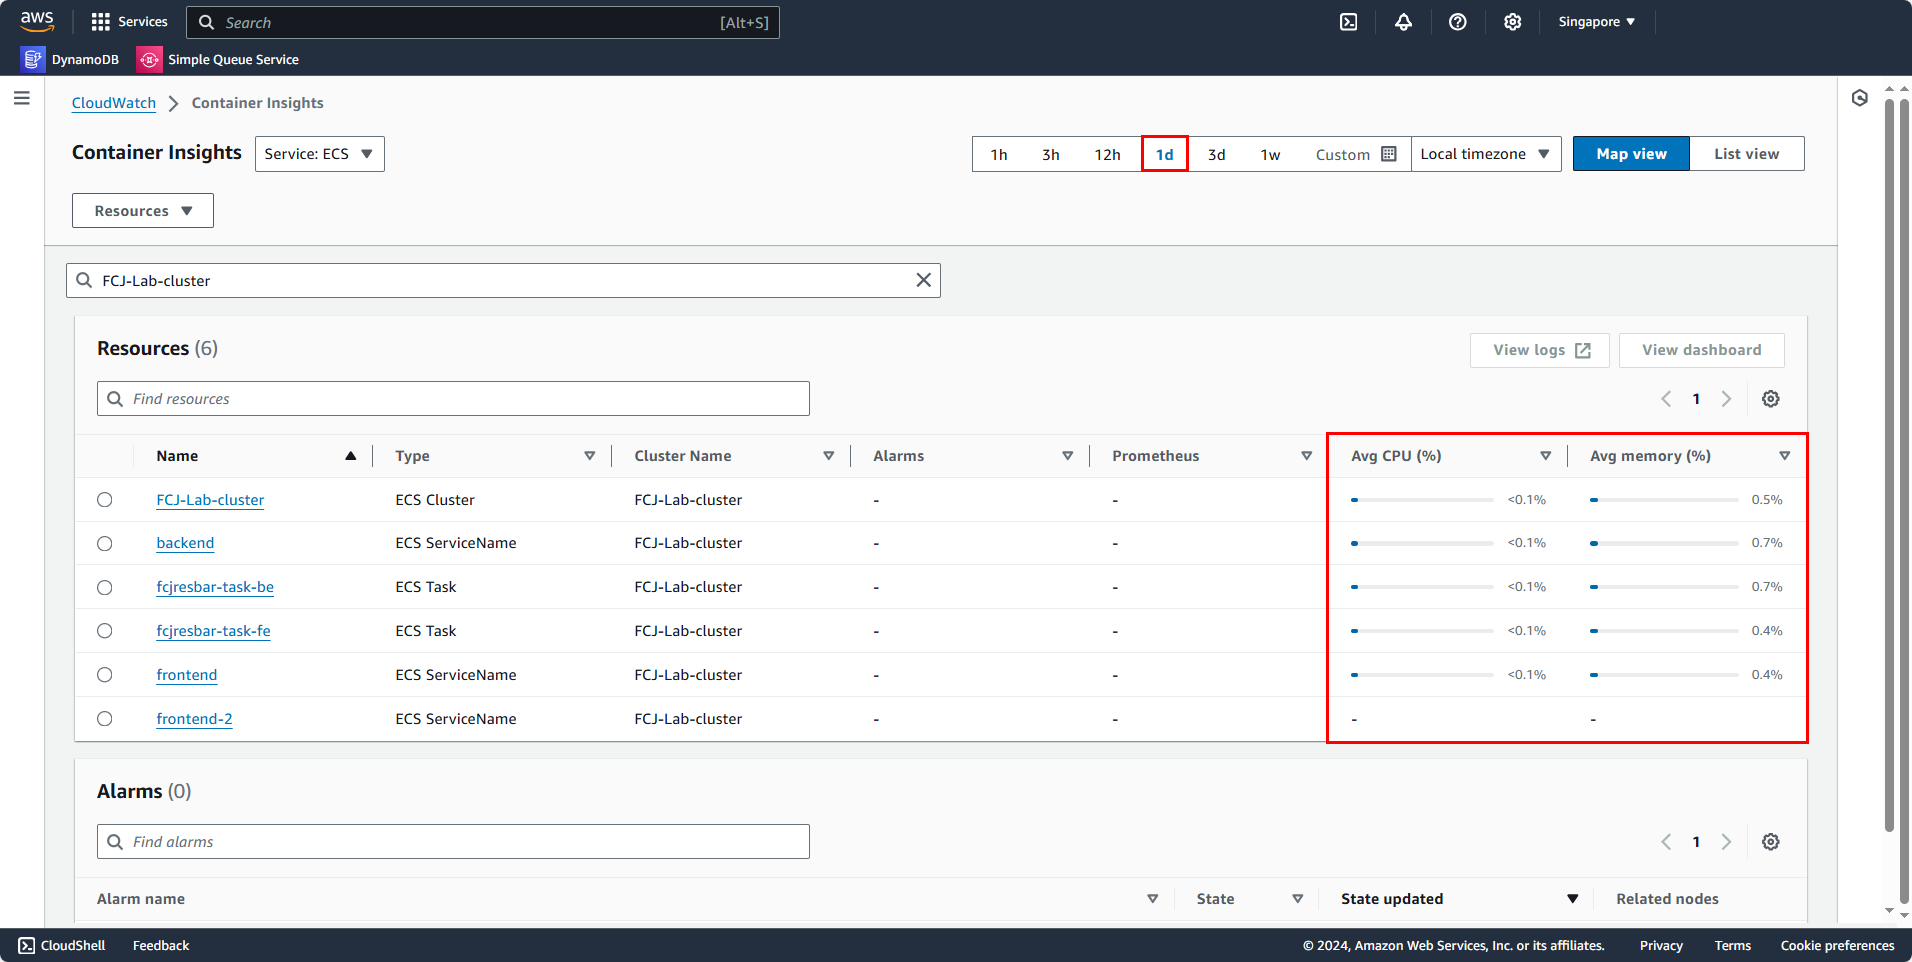Click the FCJ-Lab-cluster row Avg CPU bar
1912x962 pixels.
pyautogui.click(x=1422, y=500)
